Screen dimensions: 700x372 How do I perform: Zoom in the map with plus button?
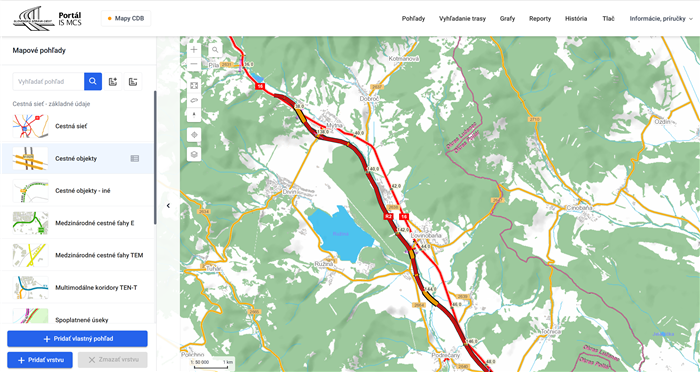tap(194, 50)
